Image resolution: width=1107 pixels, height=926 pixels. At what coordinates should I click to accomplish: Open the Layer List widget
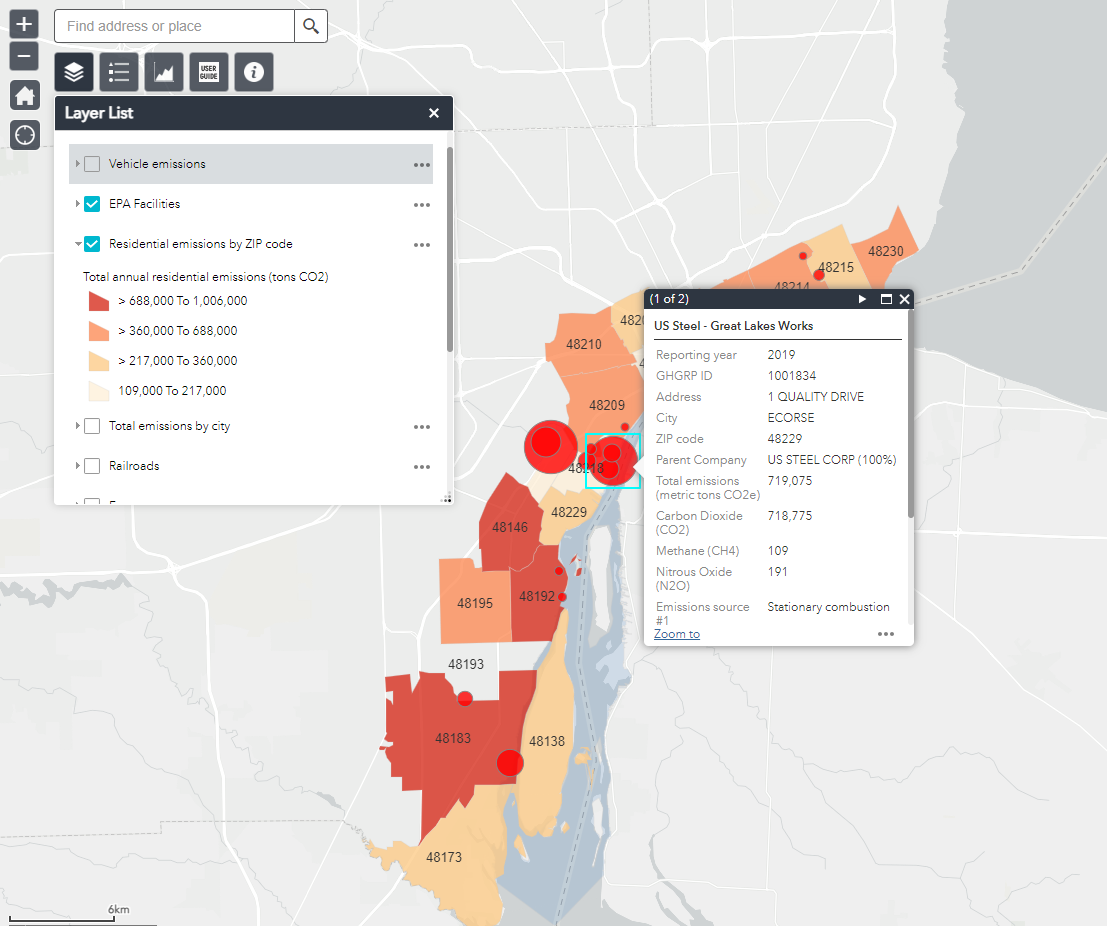pos(74,72)
